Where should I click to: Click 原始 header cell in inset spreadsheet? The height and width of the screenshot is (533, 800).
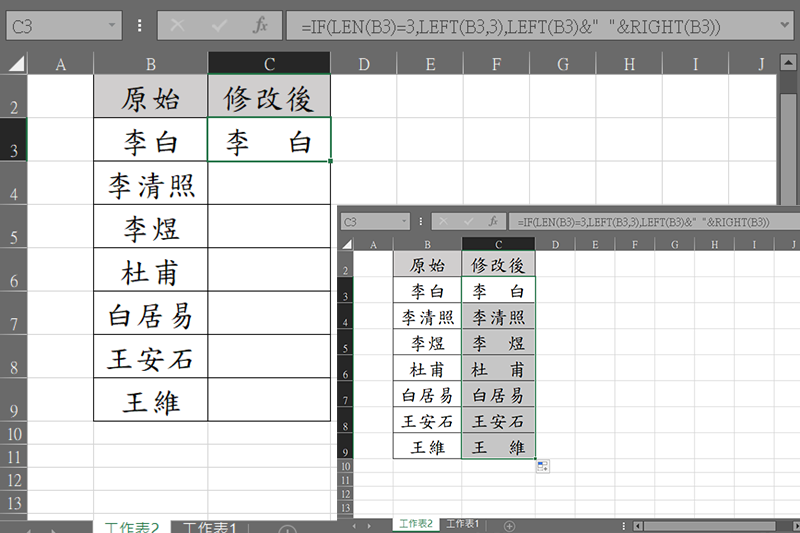tap(427, 264)
